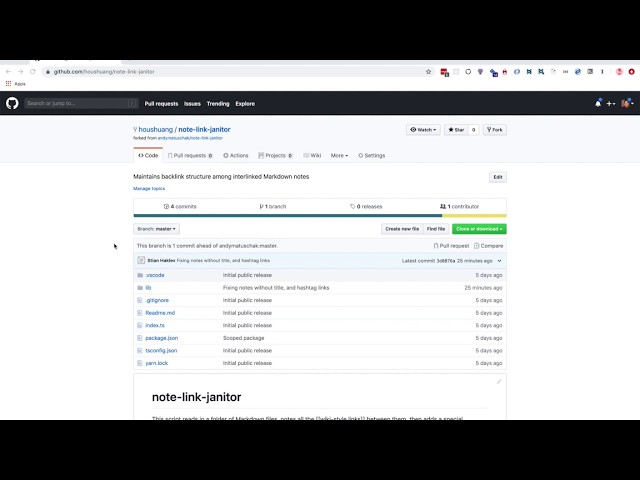Open houshuang user profile link

pyautogui.click(x=156, y=129)
